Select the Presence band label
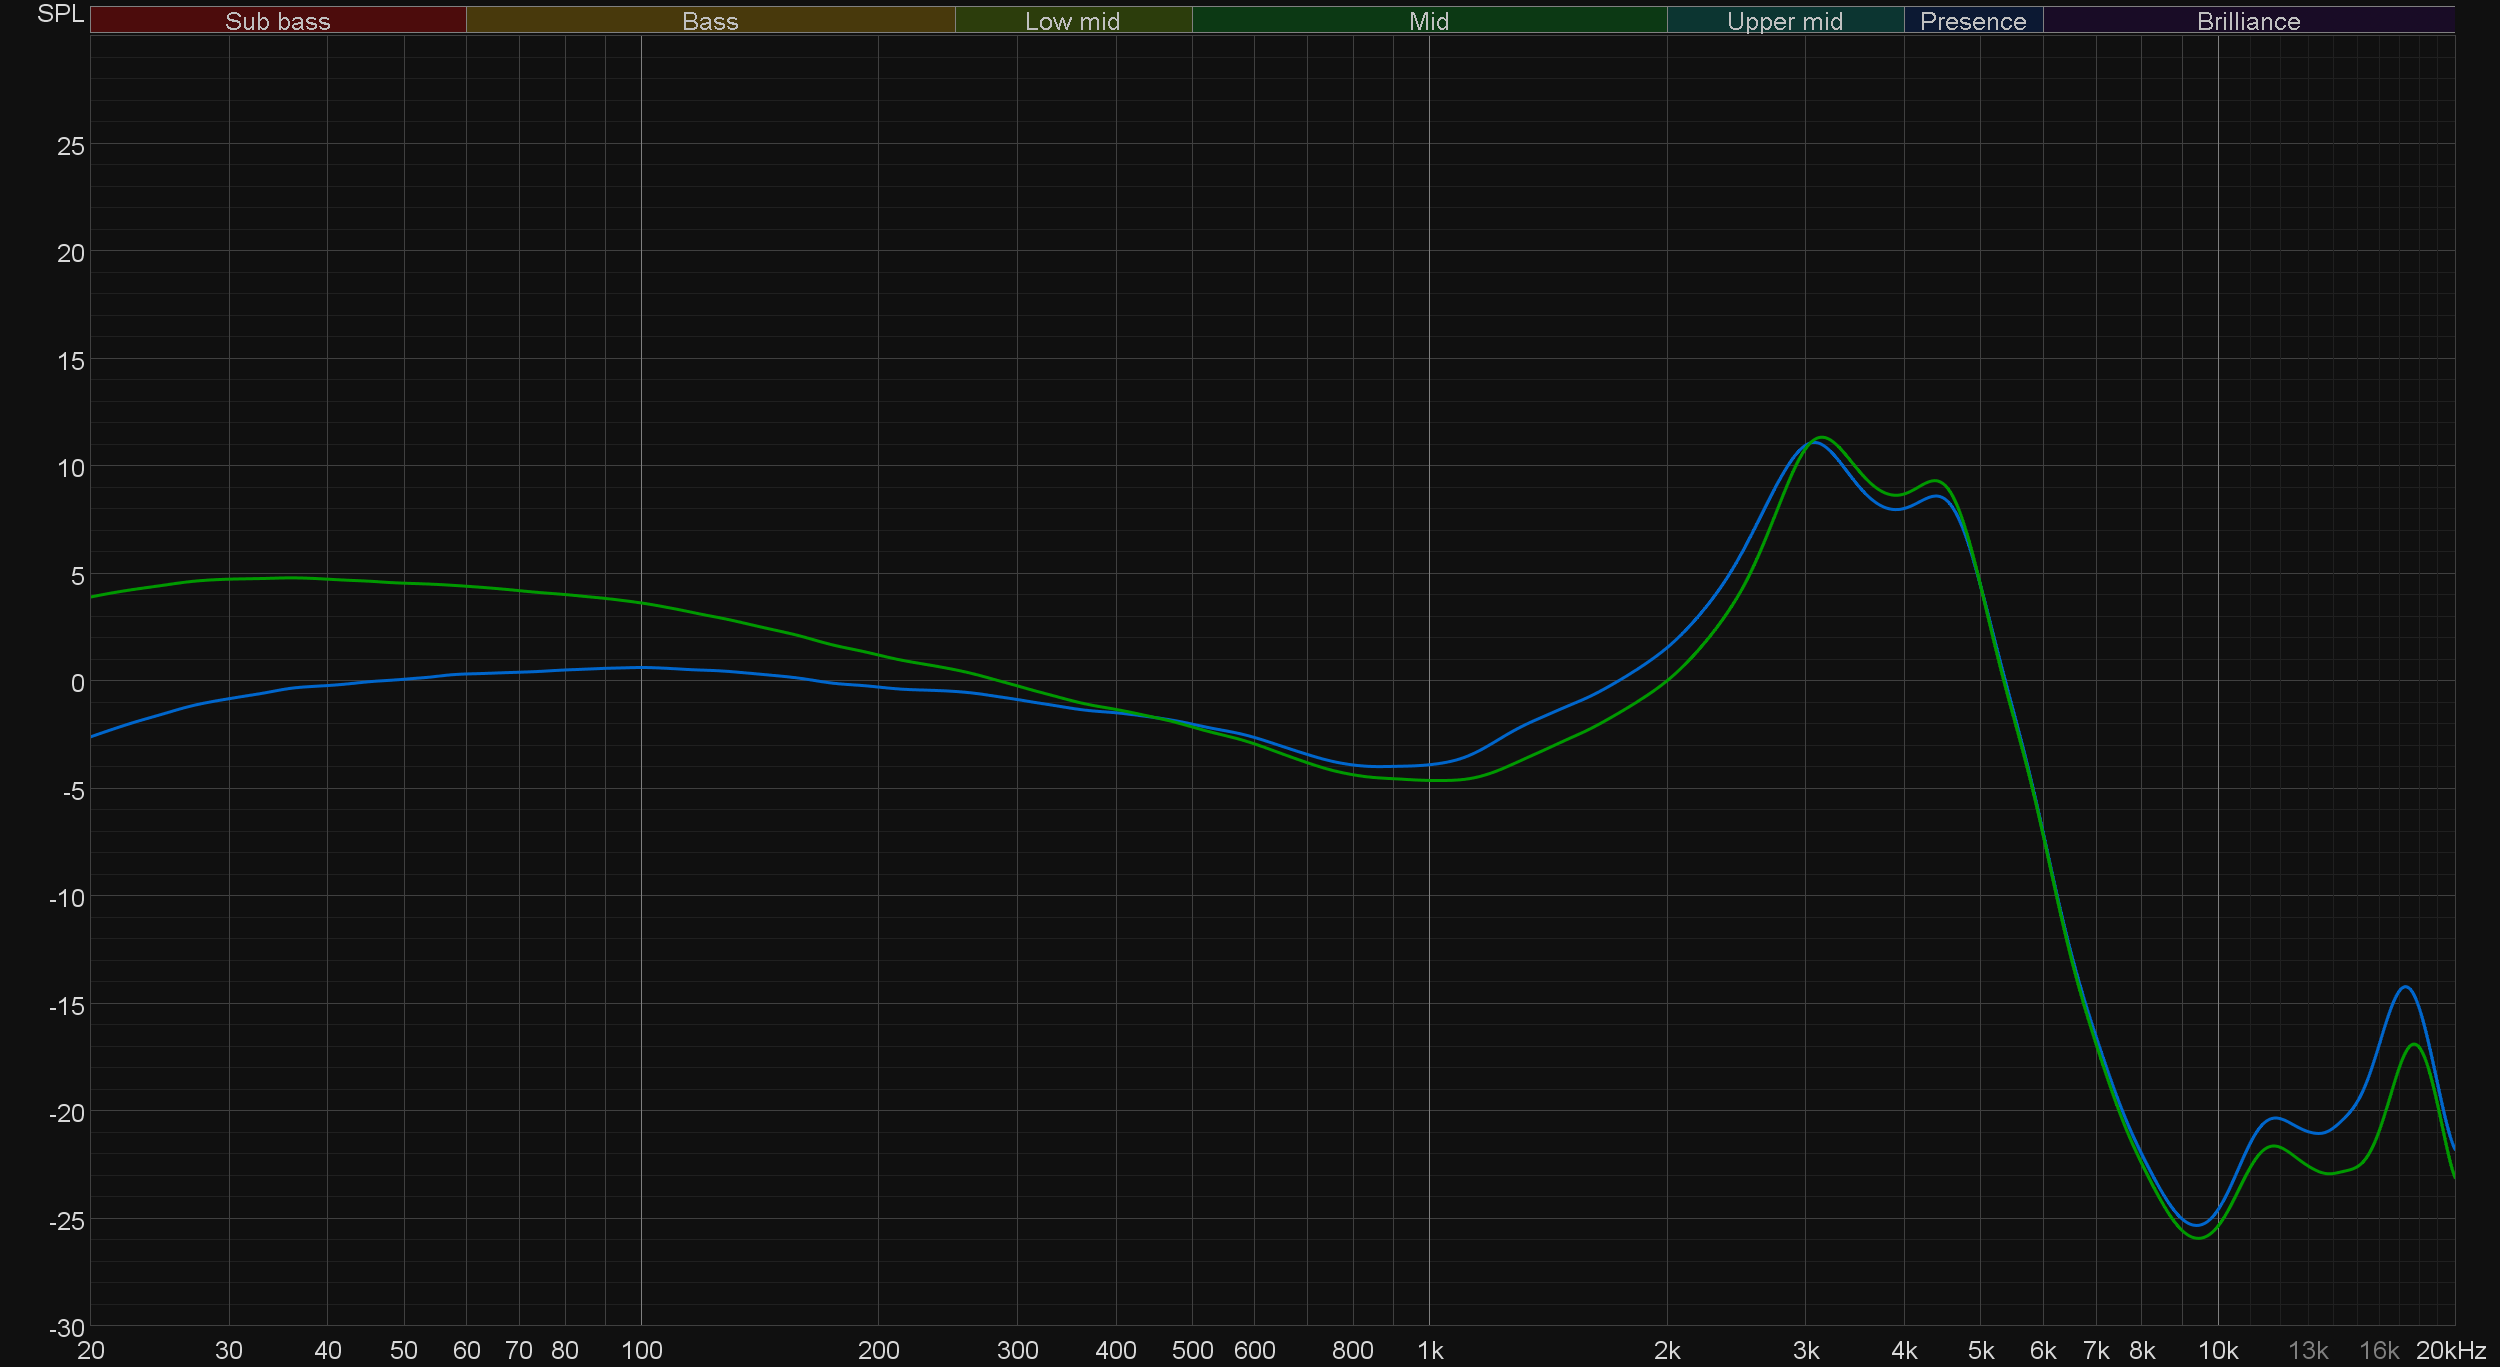The image size is (2500, 1367). tap(1972, 21)
